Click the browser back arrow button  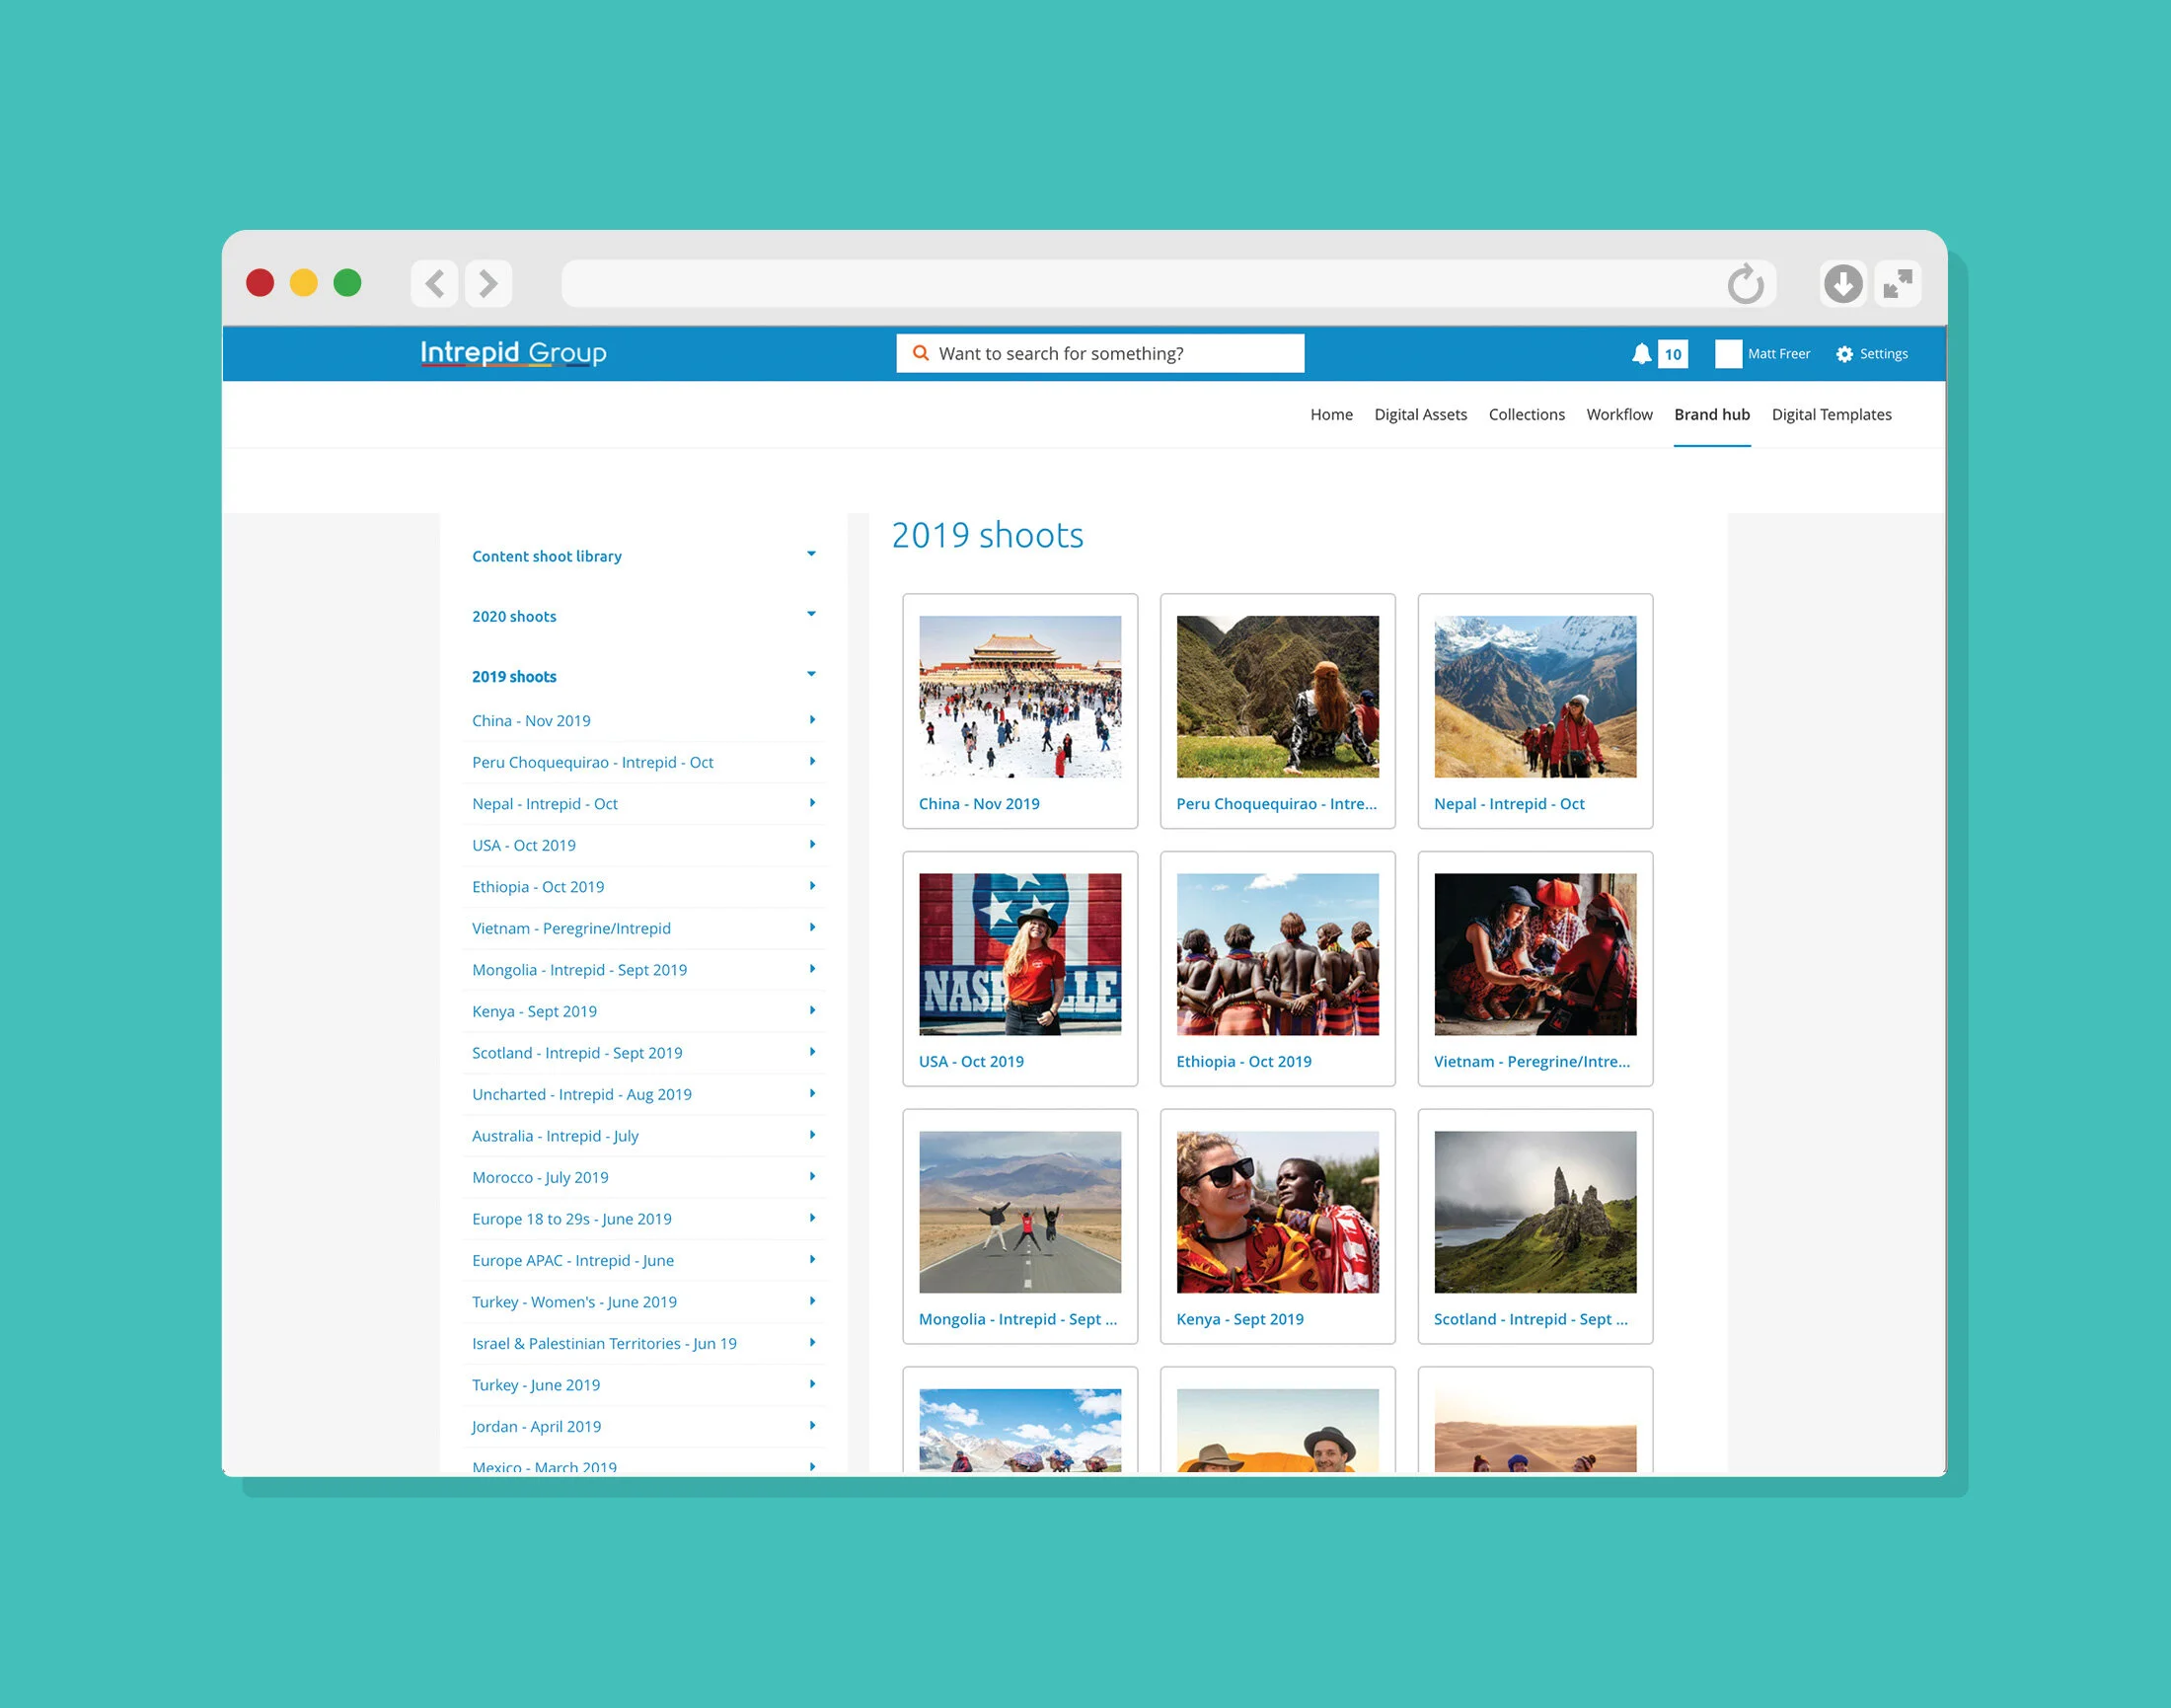(435, 284)
